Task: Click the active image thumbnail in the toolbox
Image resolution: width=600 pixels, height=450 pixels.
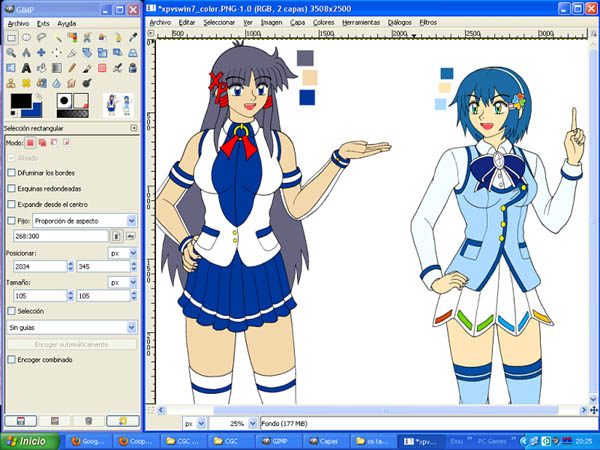Action: (x=118, y=105)
